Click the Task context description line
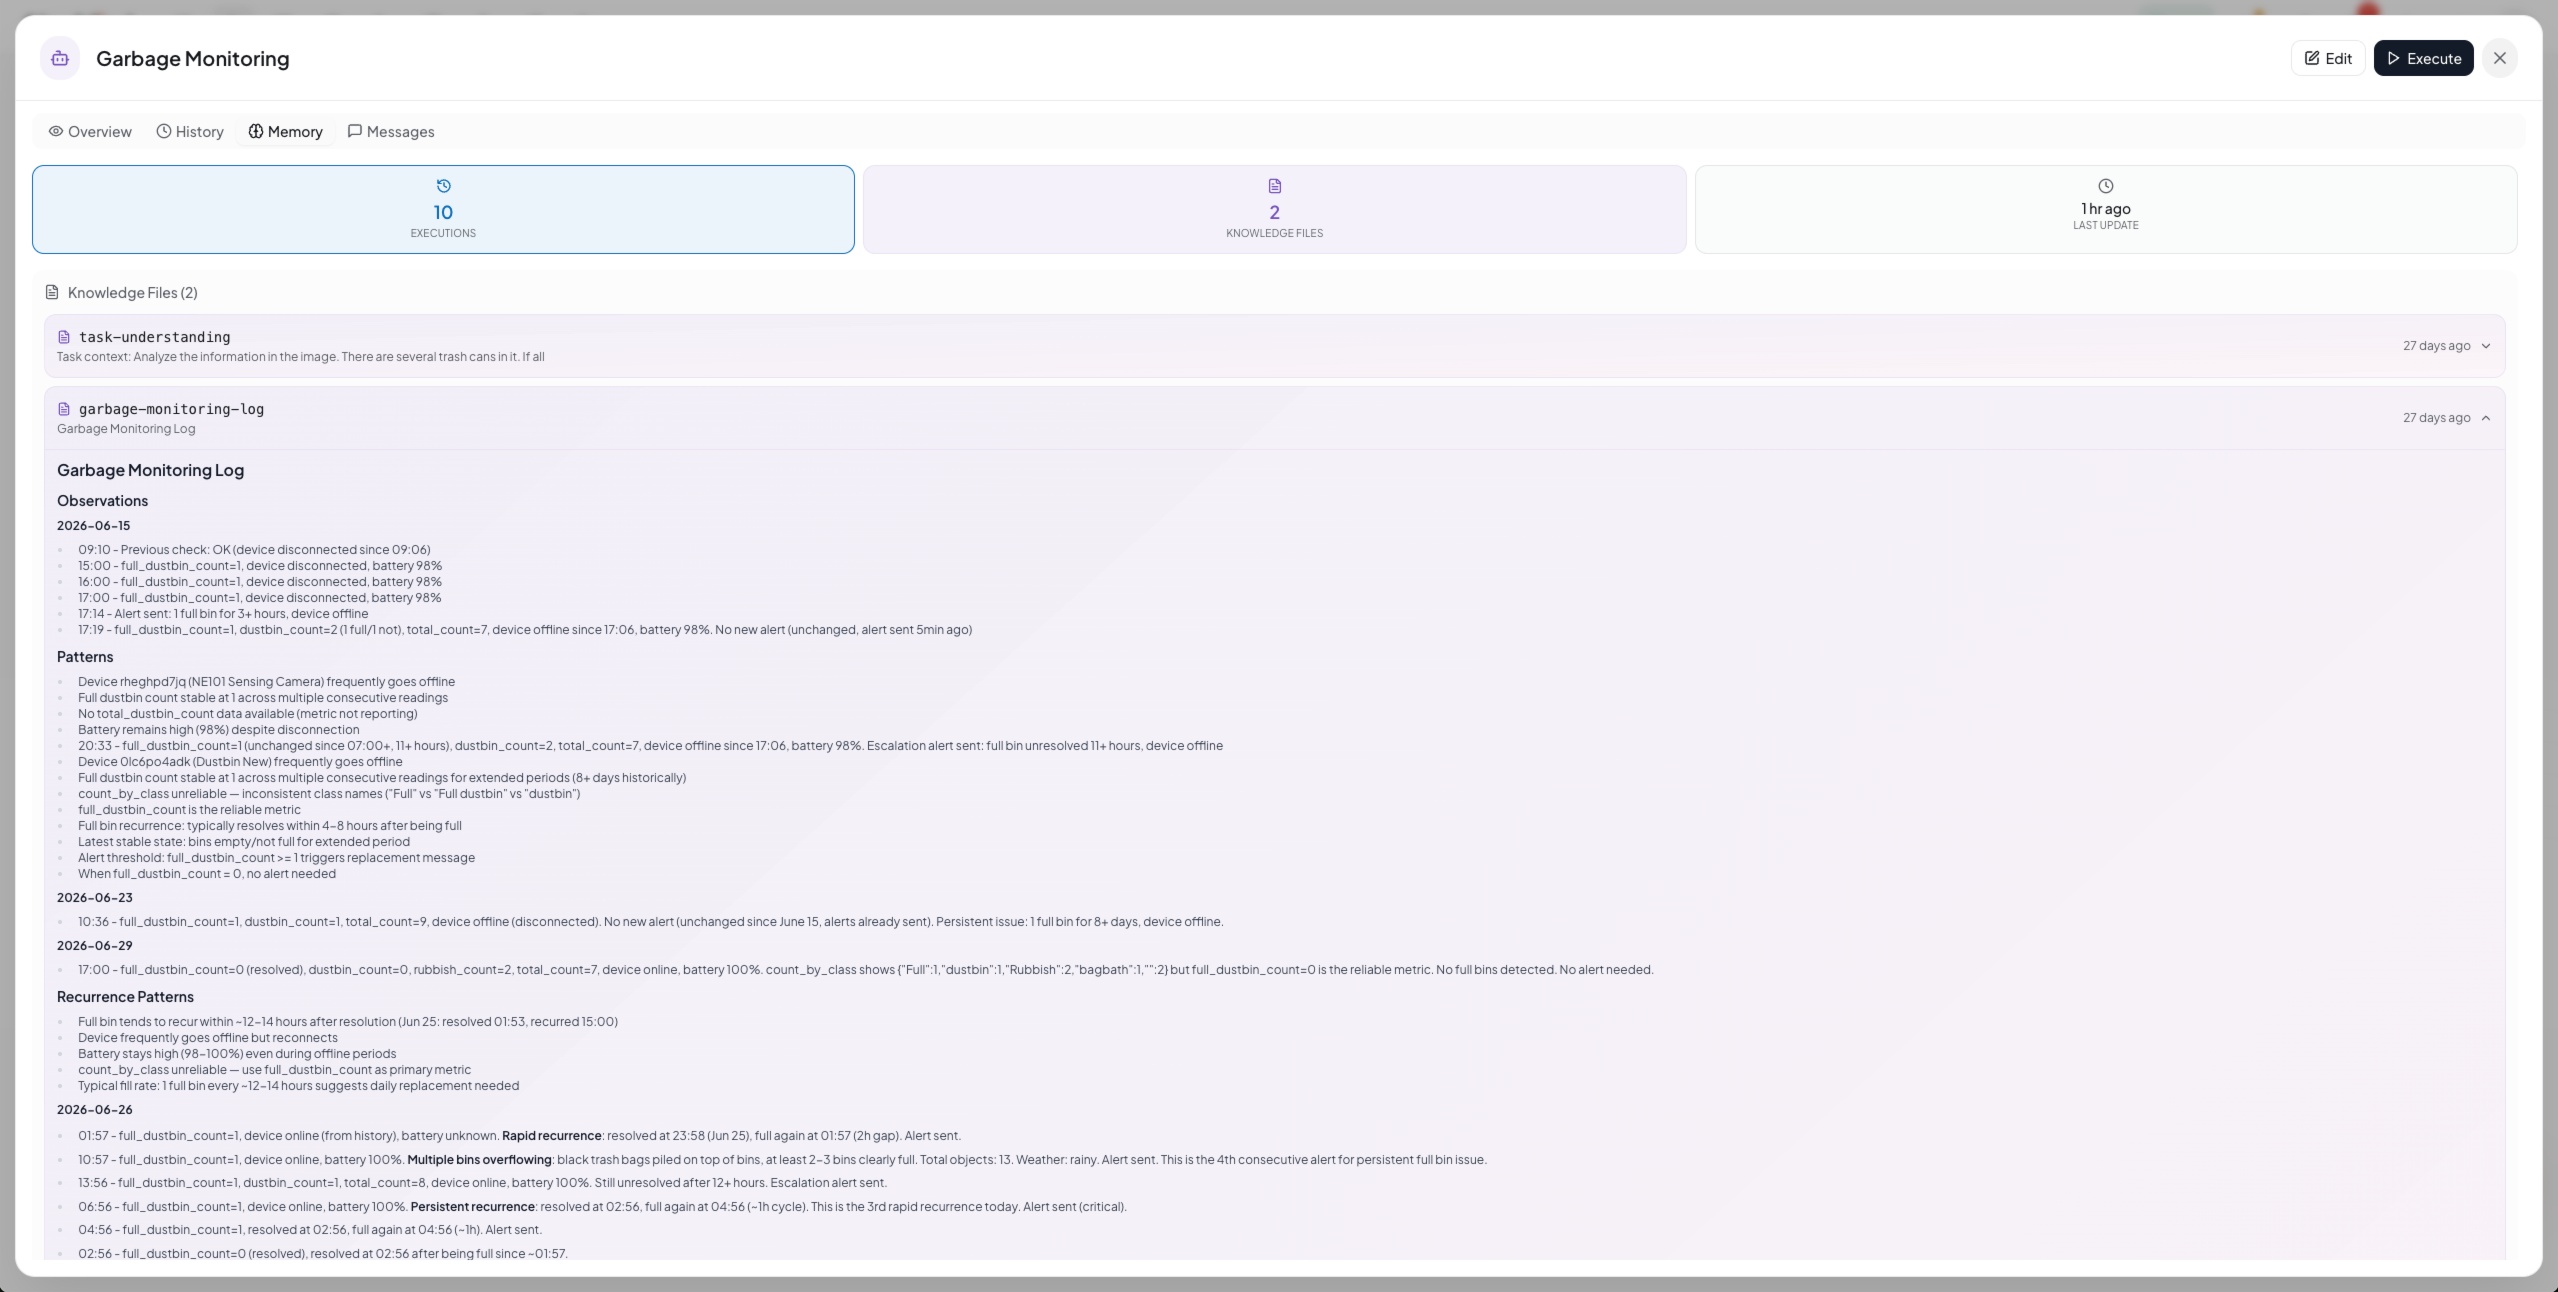2558x1292 pixels. 300,357
